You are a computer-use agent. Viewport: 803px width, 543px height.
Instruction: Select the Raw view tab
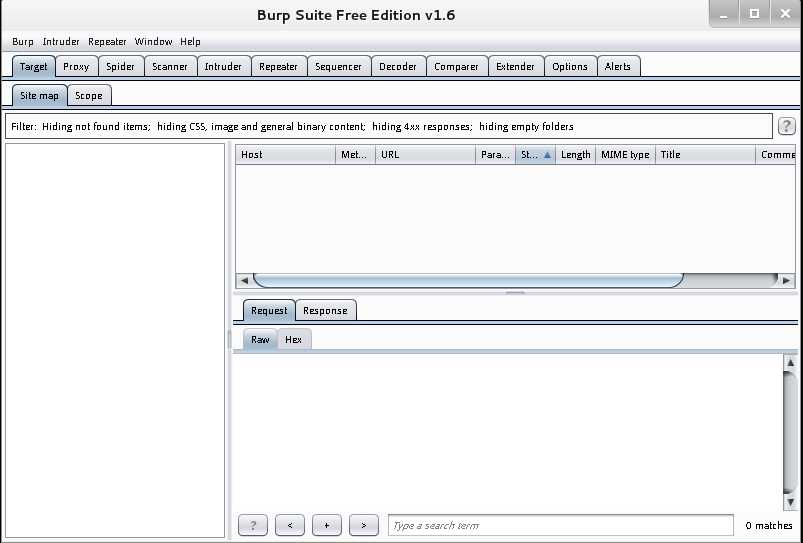tap(260, 340)
